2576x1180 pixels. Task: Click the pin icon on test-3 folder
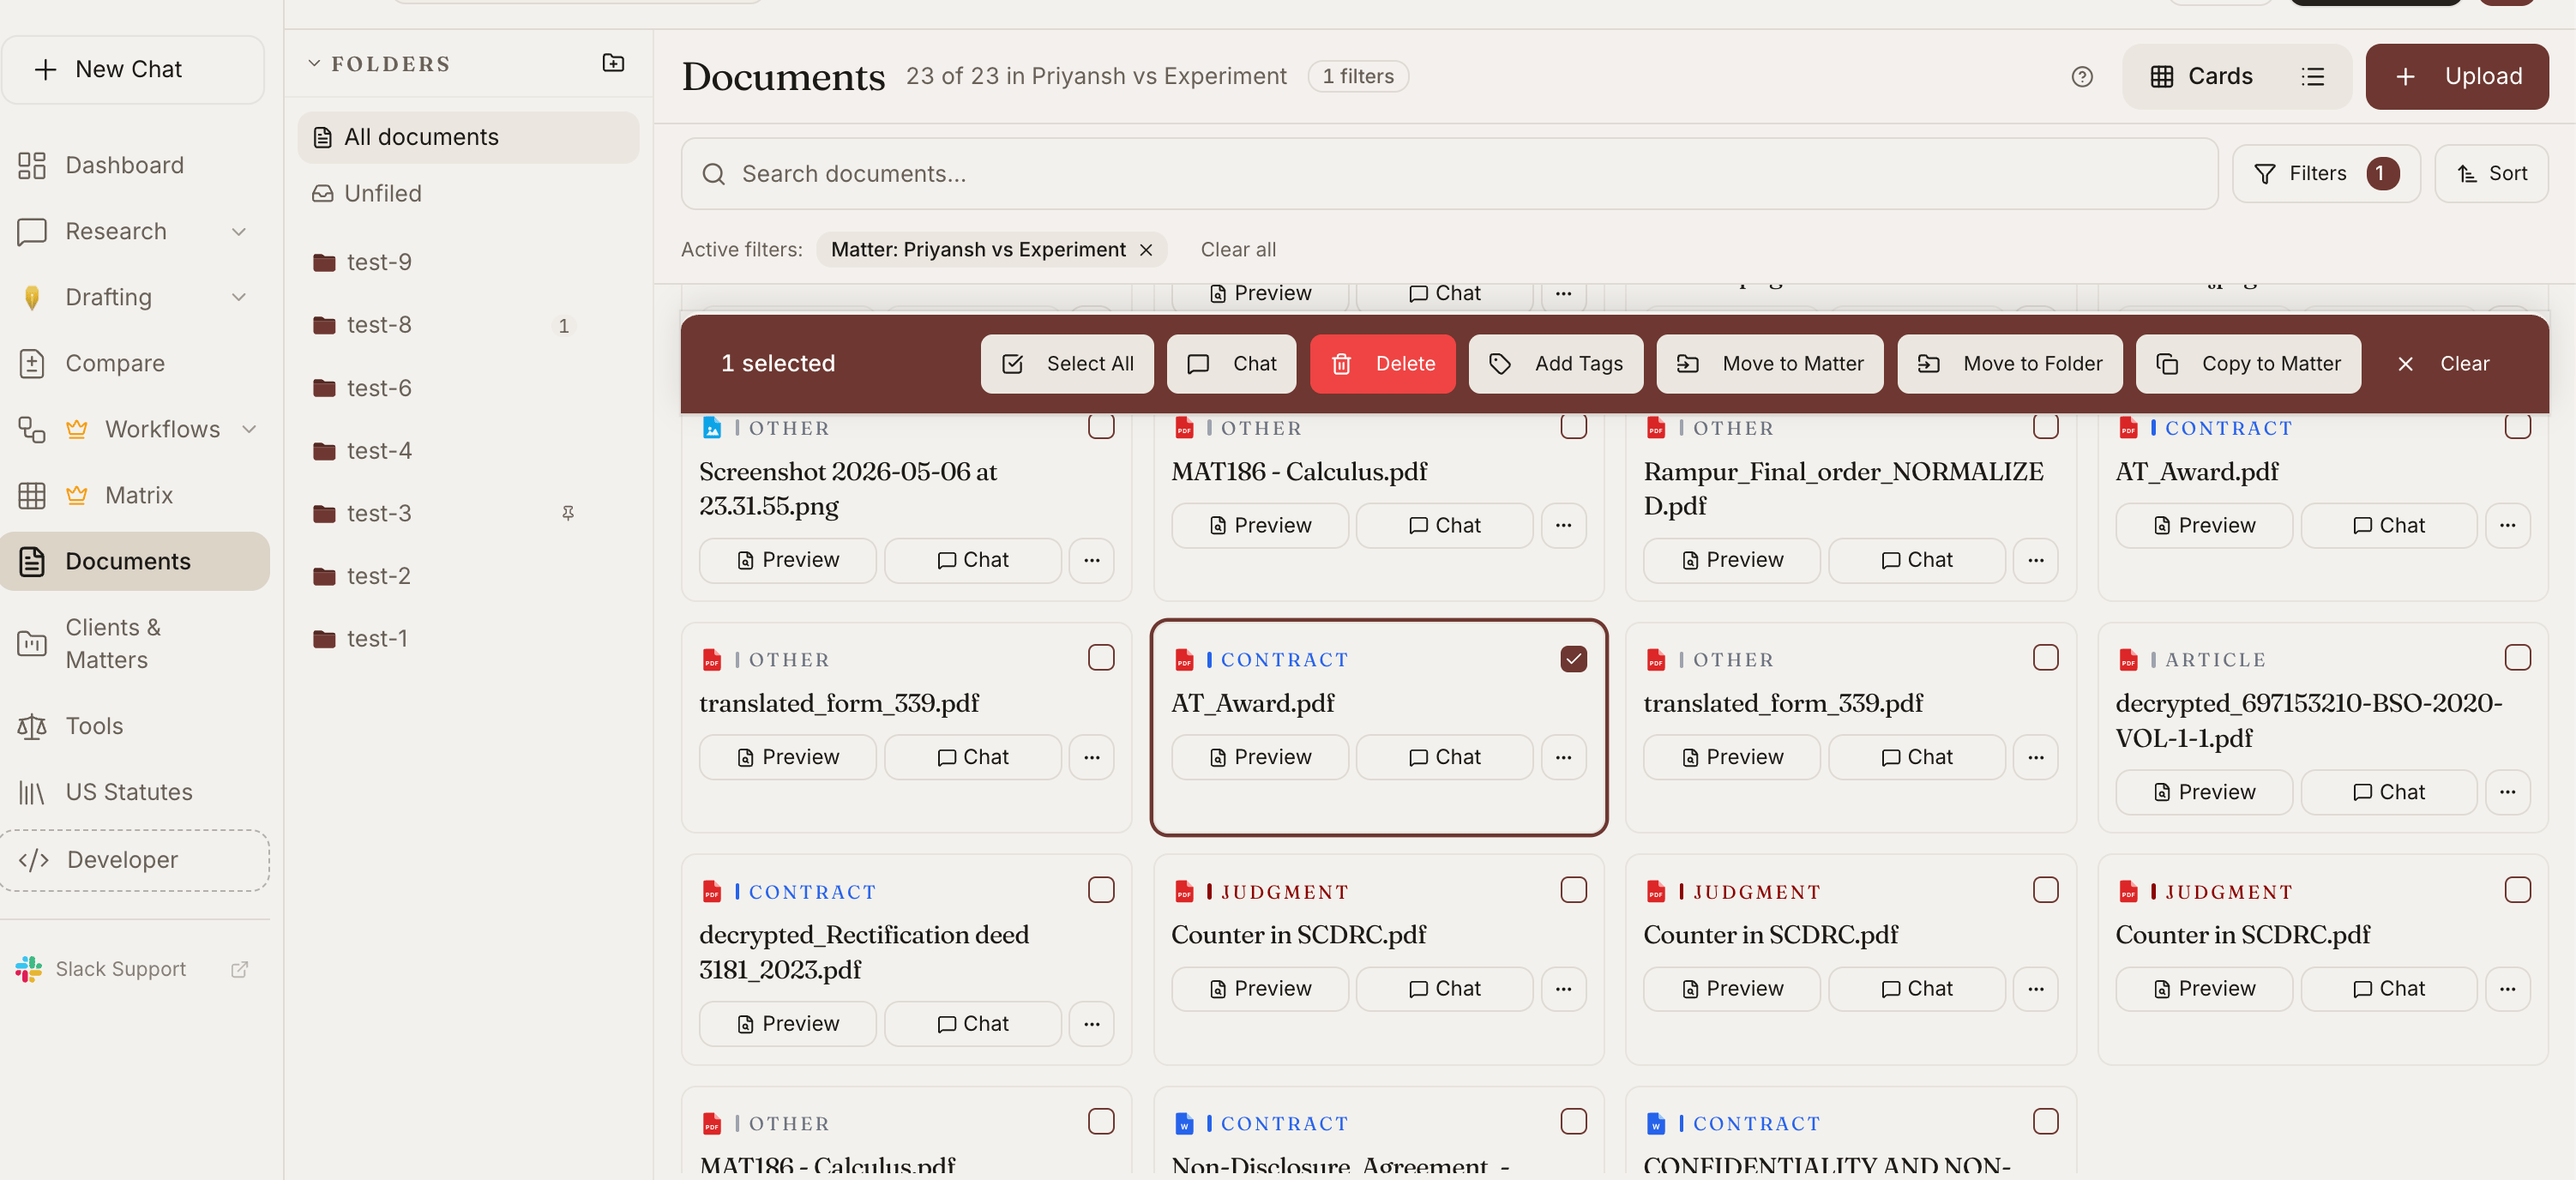(x=568, y=513)
